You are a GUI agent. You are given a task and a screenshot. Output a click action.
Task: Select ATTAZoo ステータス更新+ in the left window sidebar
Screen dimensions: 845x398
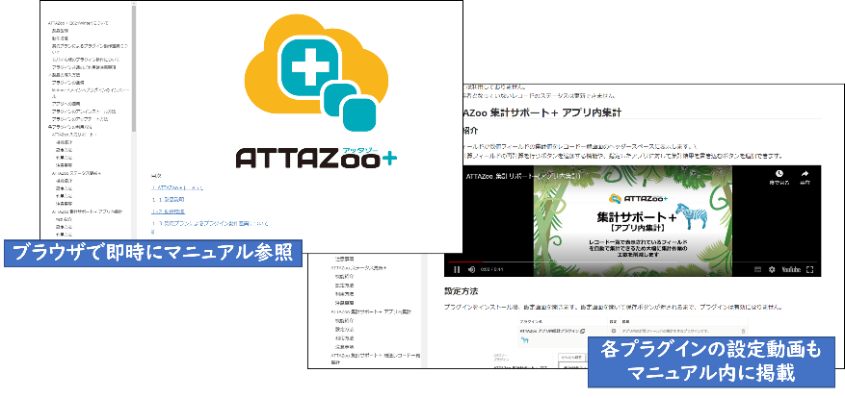tap(77, 173)
